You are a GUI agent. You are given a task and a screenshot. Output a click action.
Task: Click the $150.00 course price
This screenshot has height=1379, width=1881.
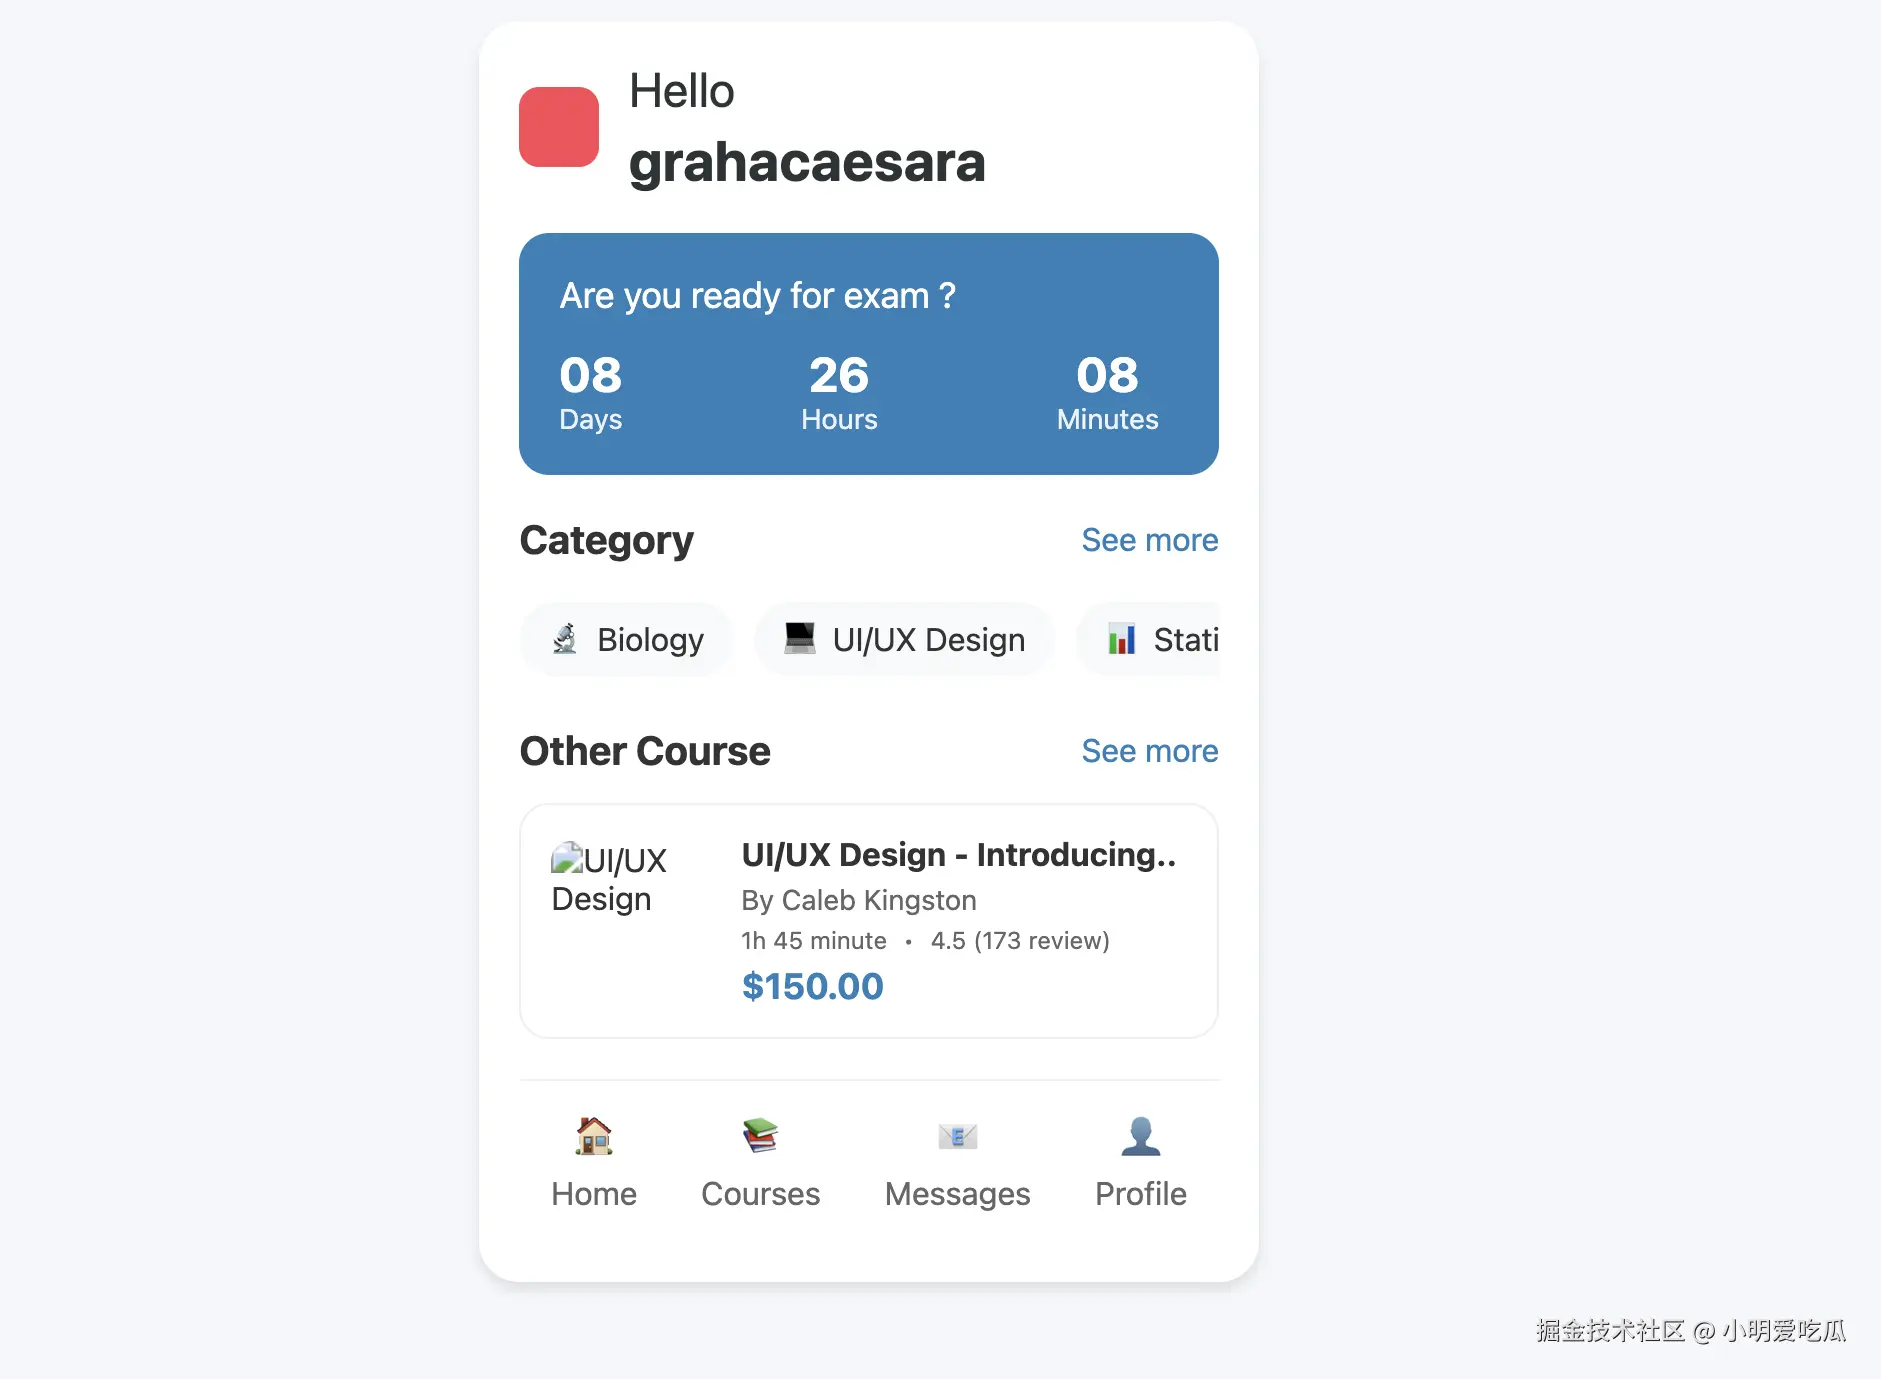(812, 987)
